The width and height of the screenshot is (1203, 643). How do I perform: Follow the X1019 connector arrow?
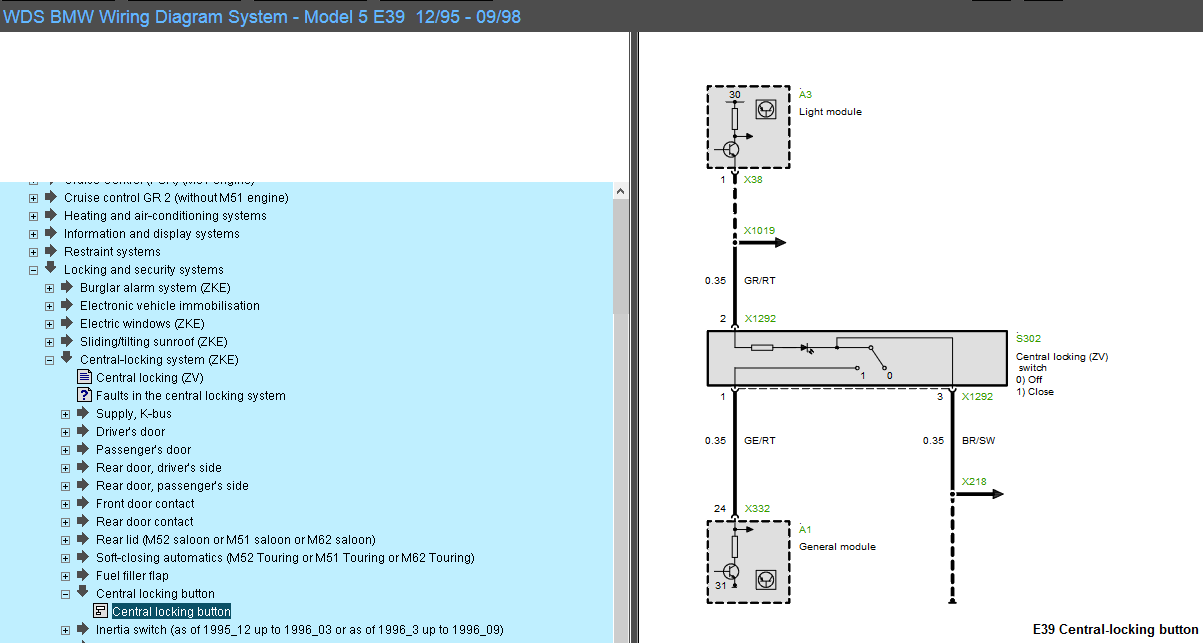(x=761, y=242)
